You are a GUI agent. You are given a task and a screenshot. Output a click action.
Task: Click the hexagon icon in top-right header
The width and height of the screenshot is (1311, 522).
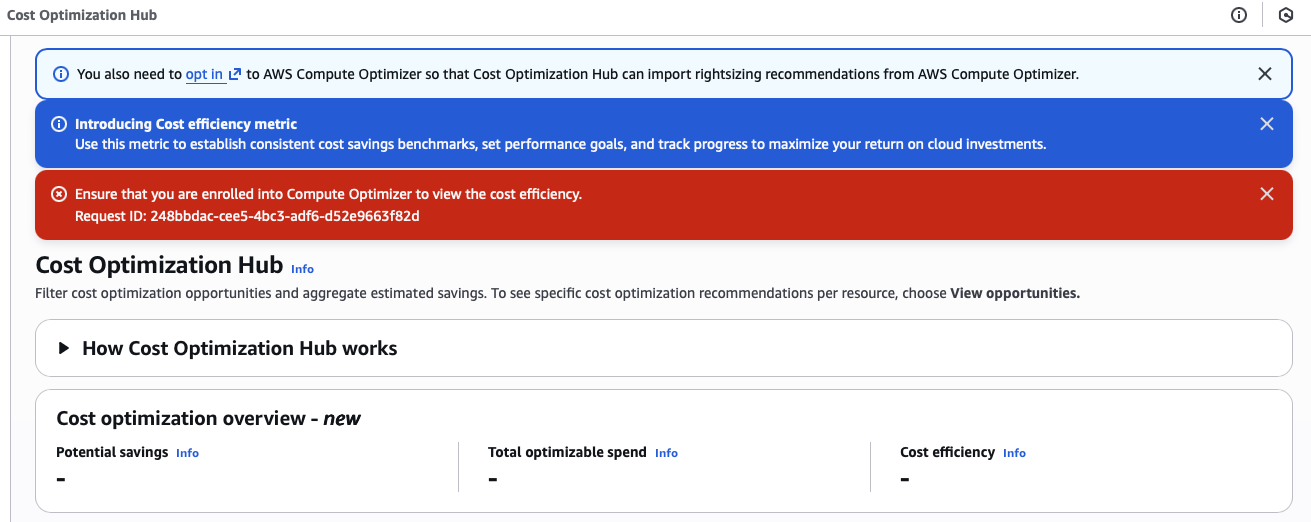pyautogui.click(x=1286, y=15)
